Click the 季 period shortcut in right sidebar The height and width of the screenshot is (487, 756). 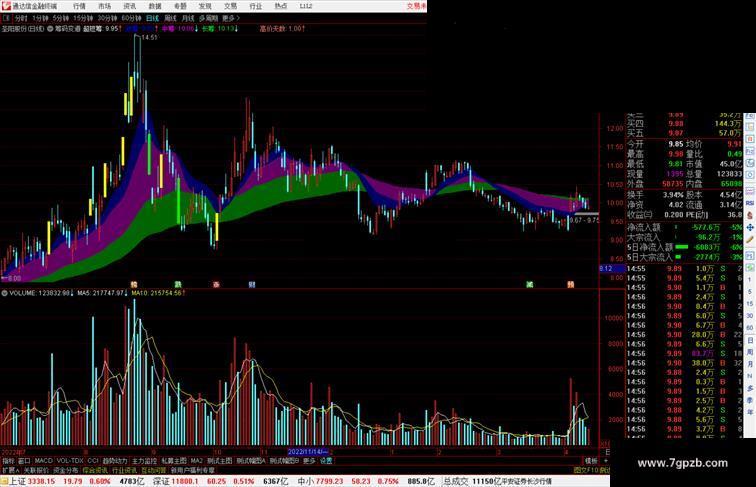tap(750, 400)
